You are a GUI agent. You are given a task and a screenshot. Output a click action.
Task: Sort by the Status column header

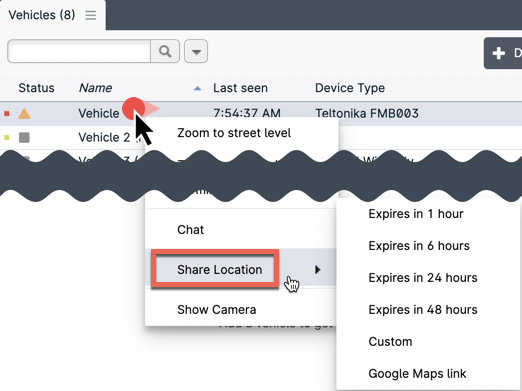[36, 88]
